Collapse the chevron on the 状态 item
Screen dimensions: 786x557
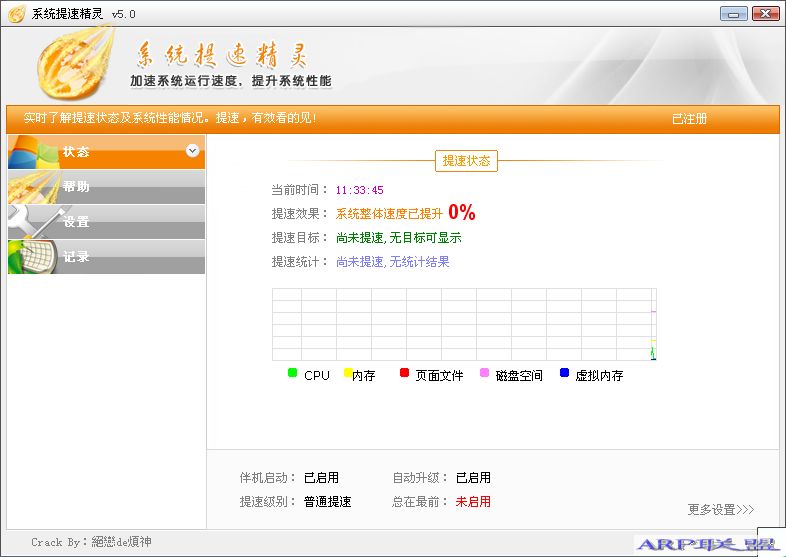tap(193, 151)
